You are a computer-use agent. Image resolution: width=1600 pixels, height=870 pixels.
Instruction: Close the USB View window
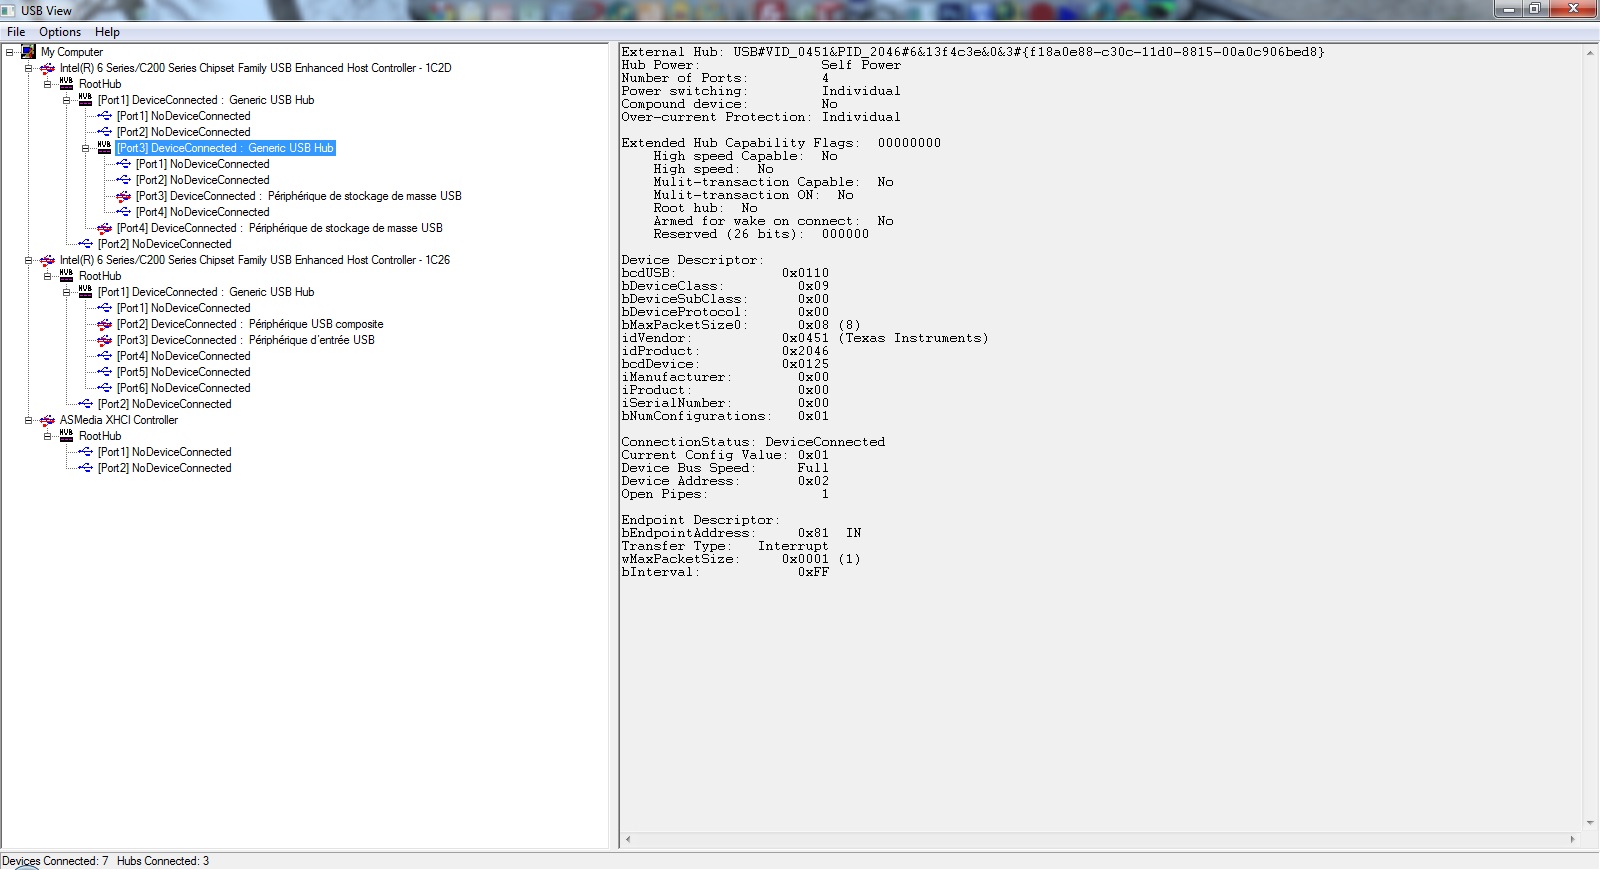pyautogui.click(x=1572, y=9)
